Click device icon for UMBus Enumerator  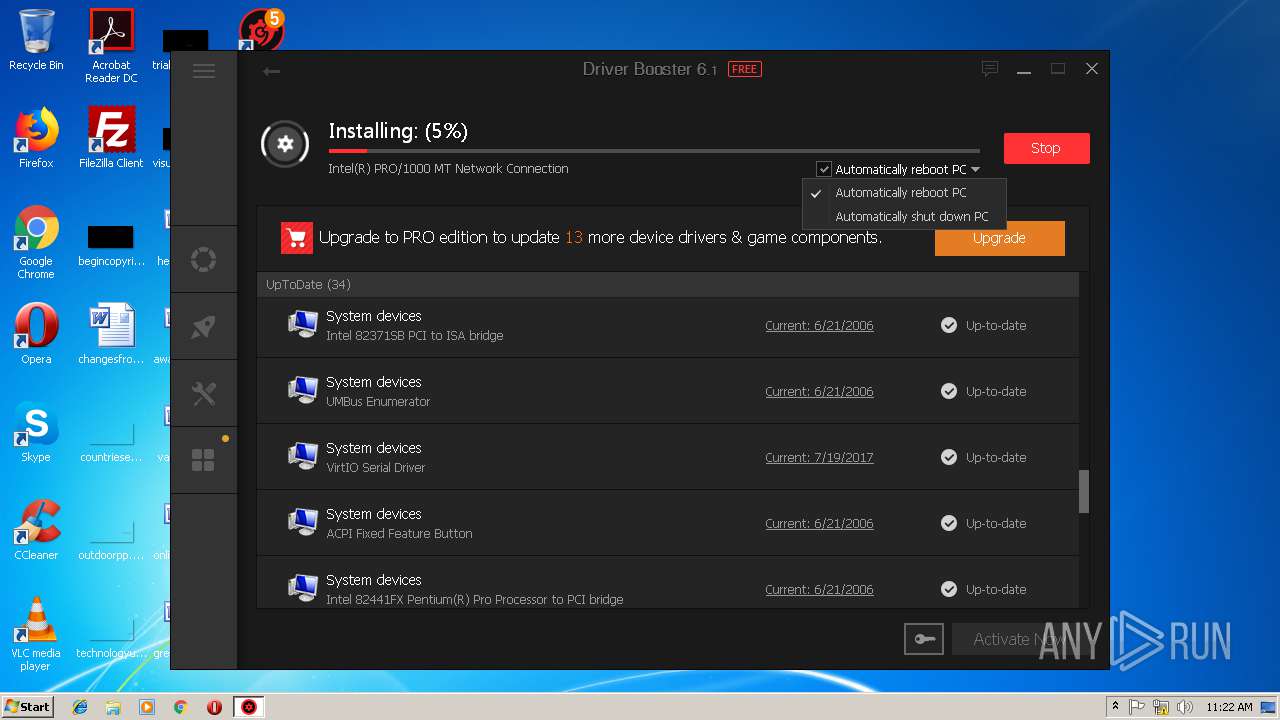[x=303, y=390]
